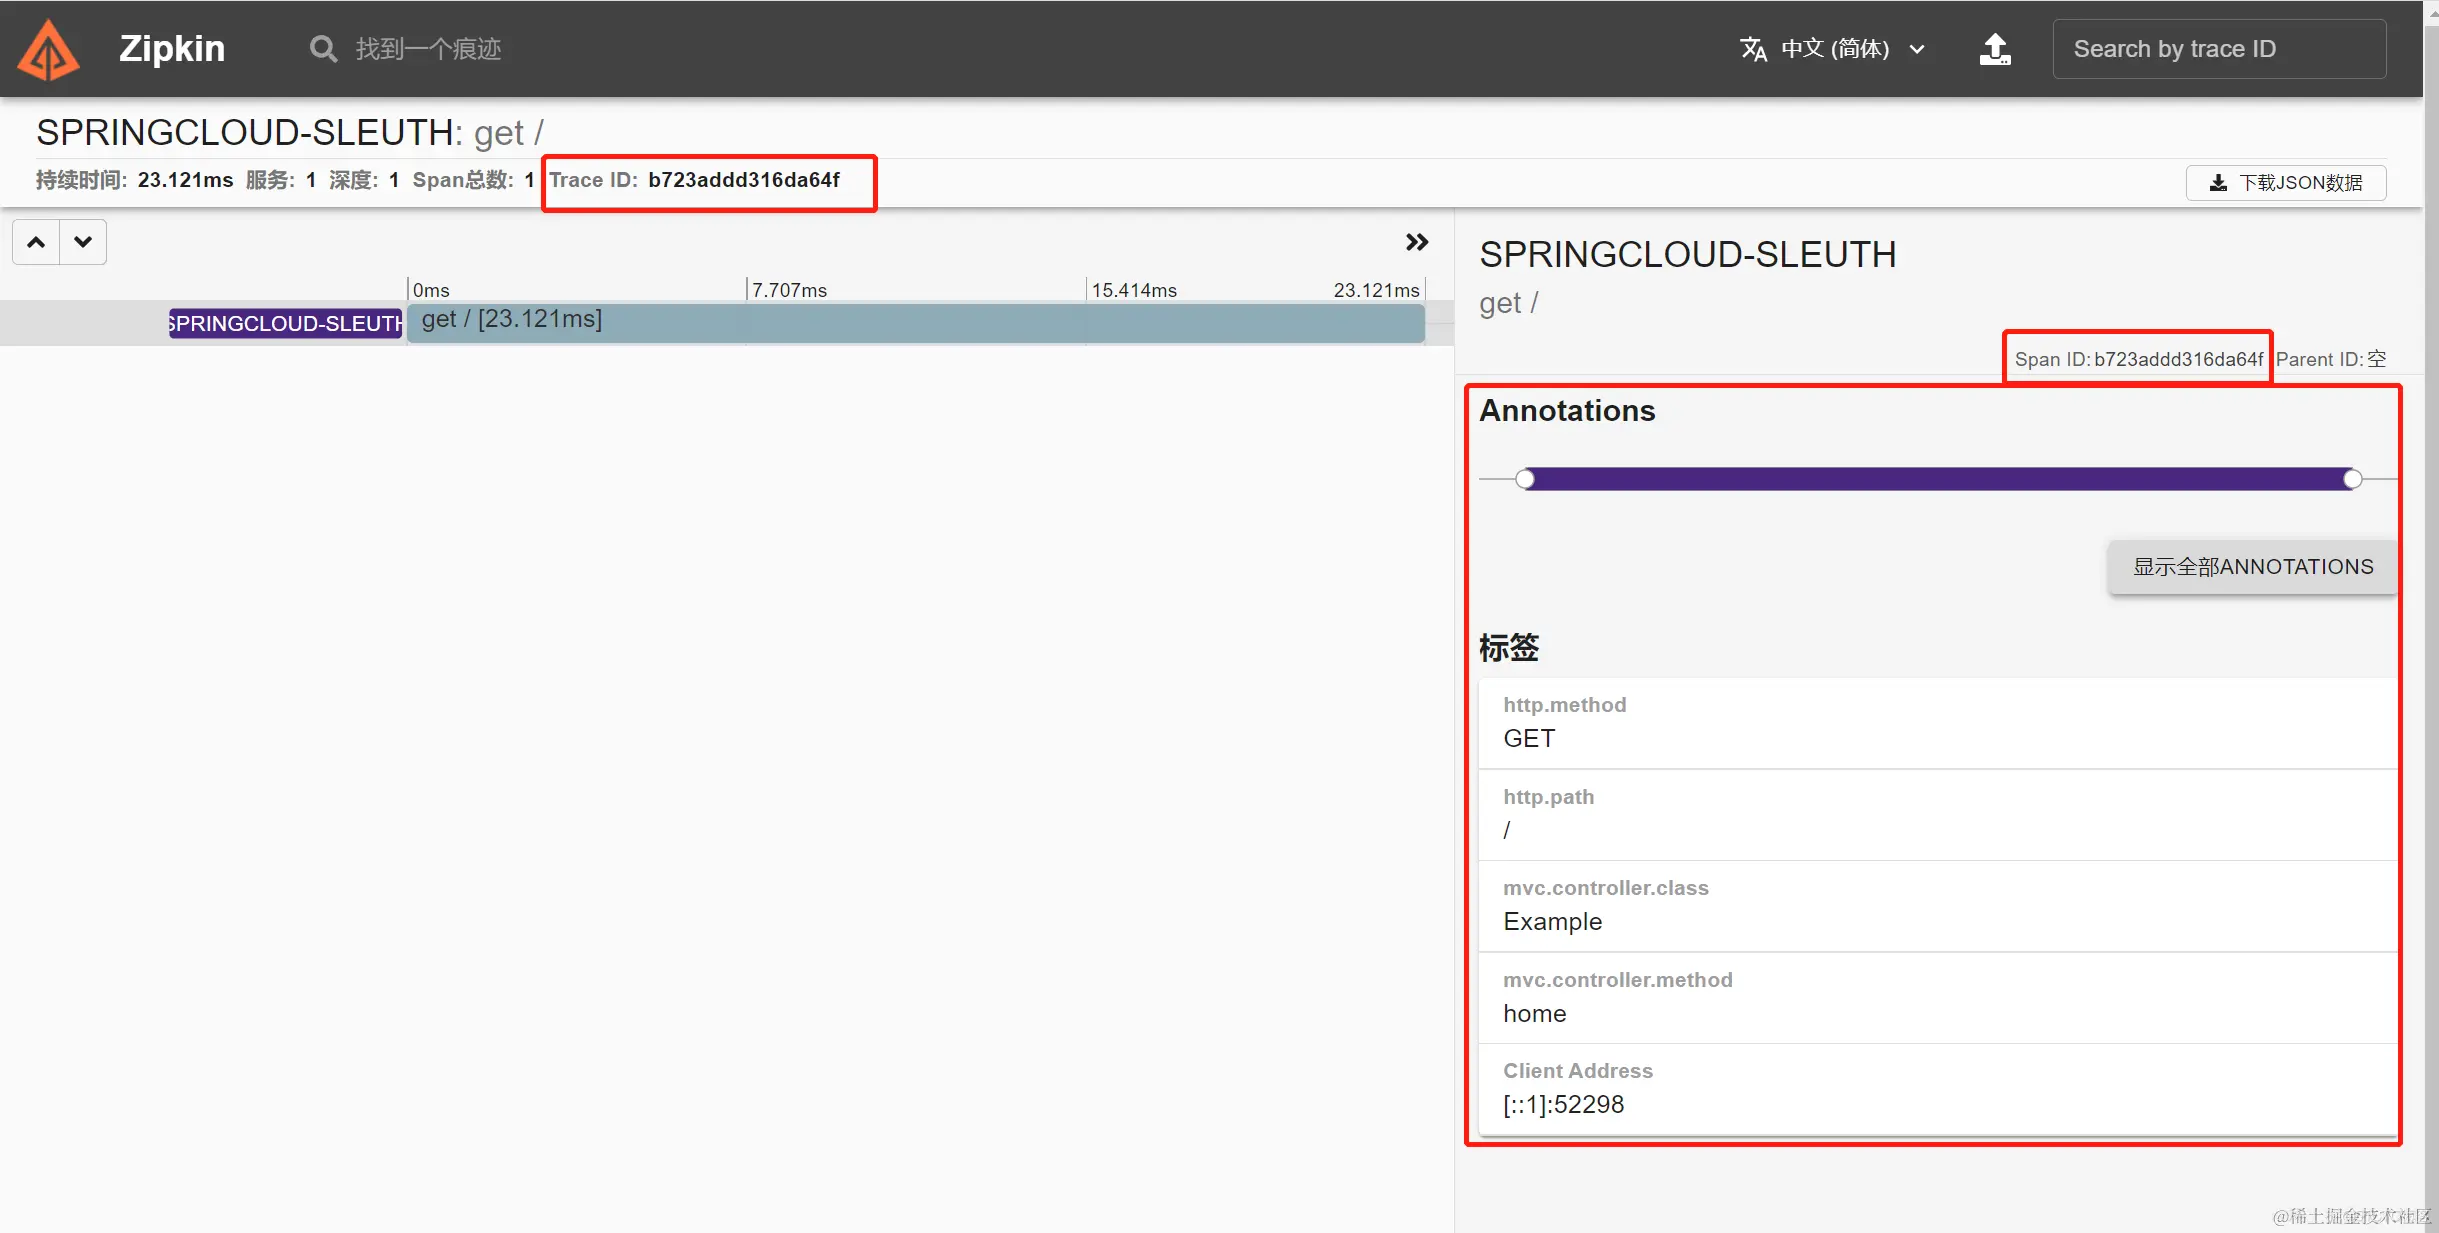This screenshot has width=2439, height=1233.
Task: Click SPRINGCLOUD-SLEUTH service label in timeline
Action: [285, 323]
